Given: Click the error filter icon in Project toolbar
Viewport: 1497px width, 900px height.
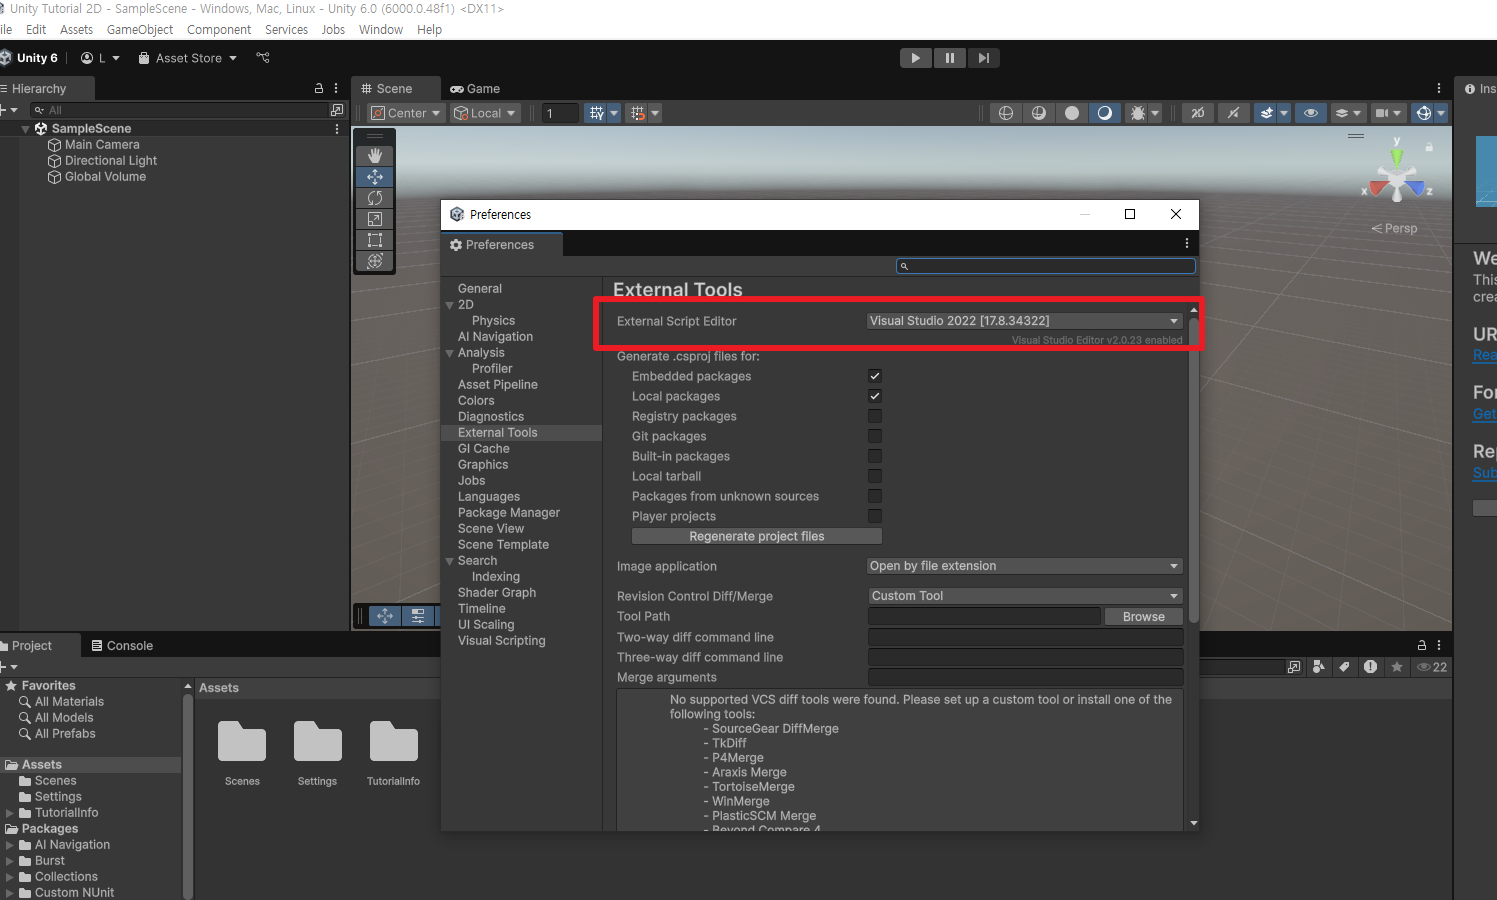Looking at the screenshot, I should 1370,667.
